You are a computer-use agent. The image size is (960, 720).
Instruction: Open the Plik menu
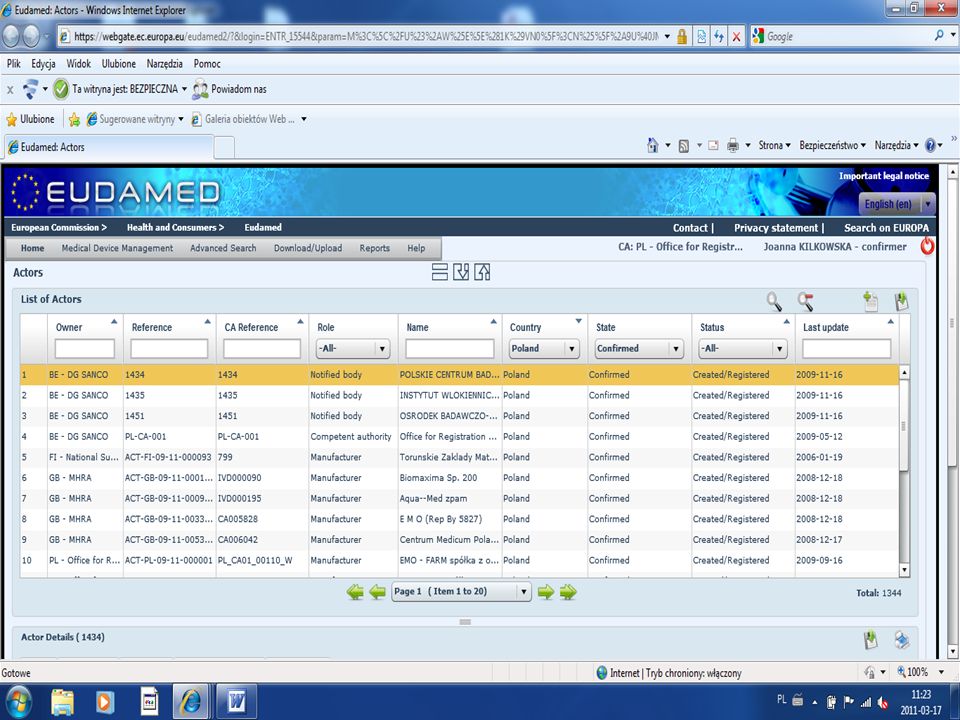13,64
